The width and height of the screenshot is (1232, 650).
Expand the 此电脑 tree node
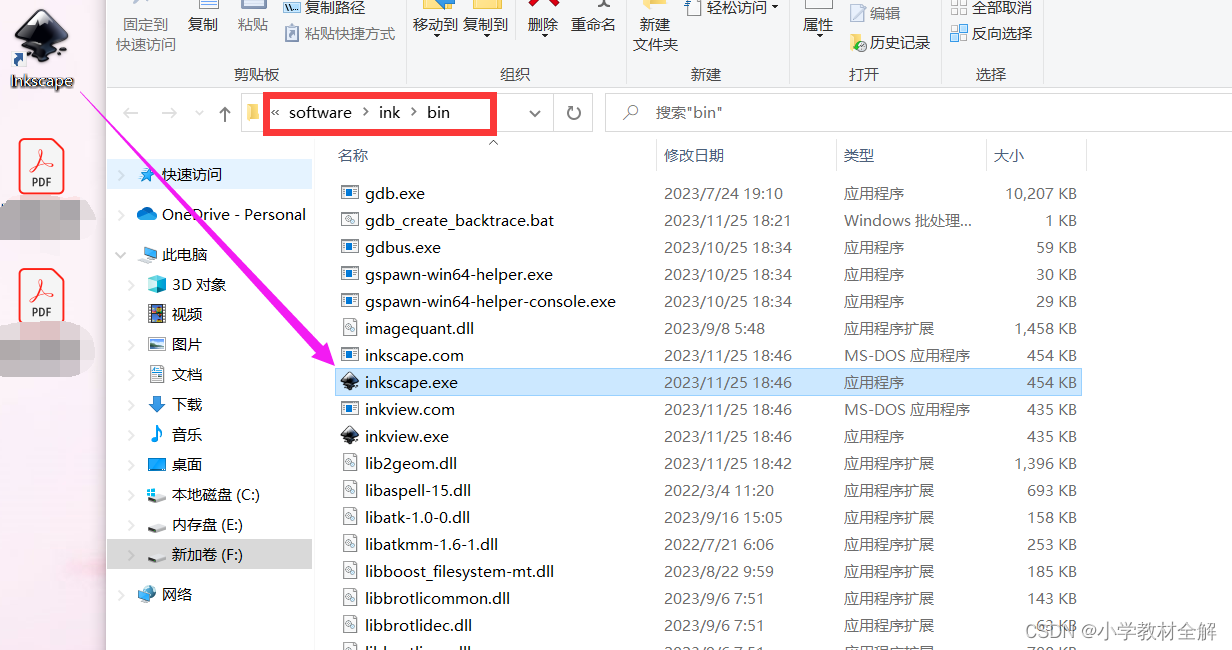click(120, 254)
